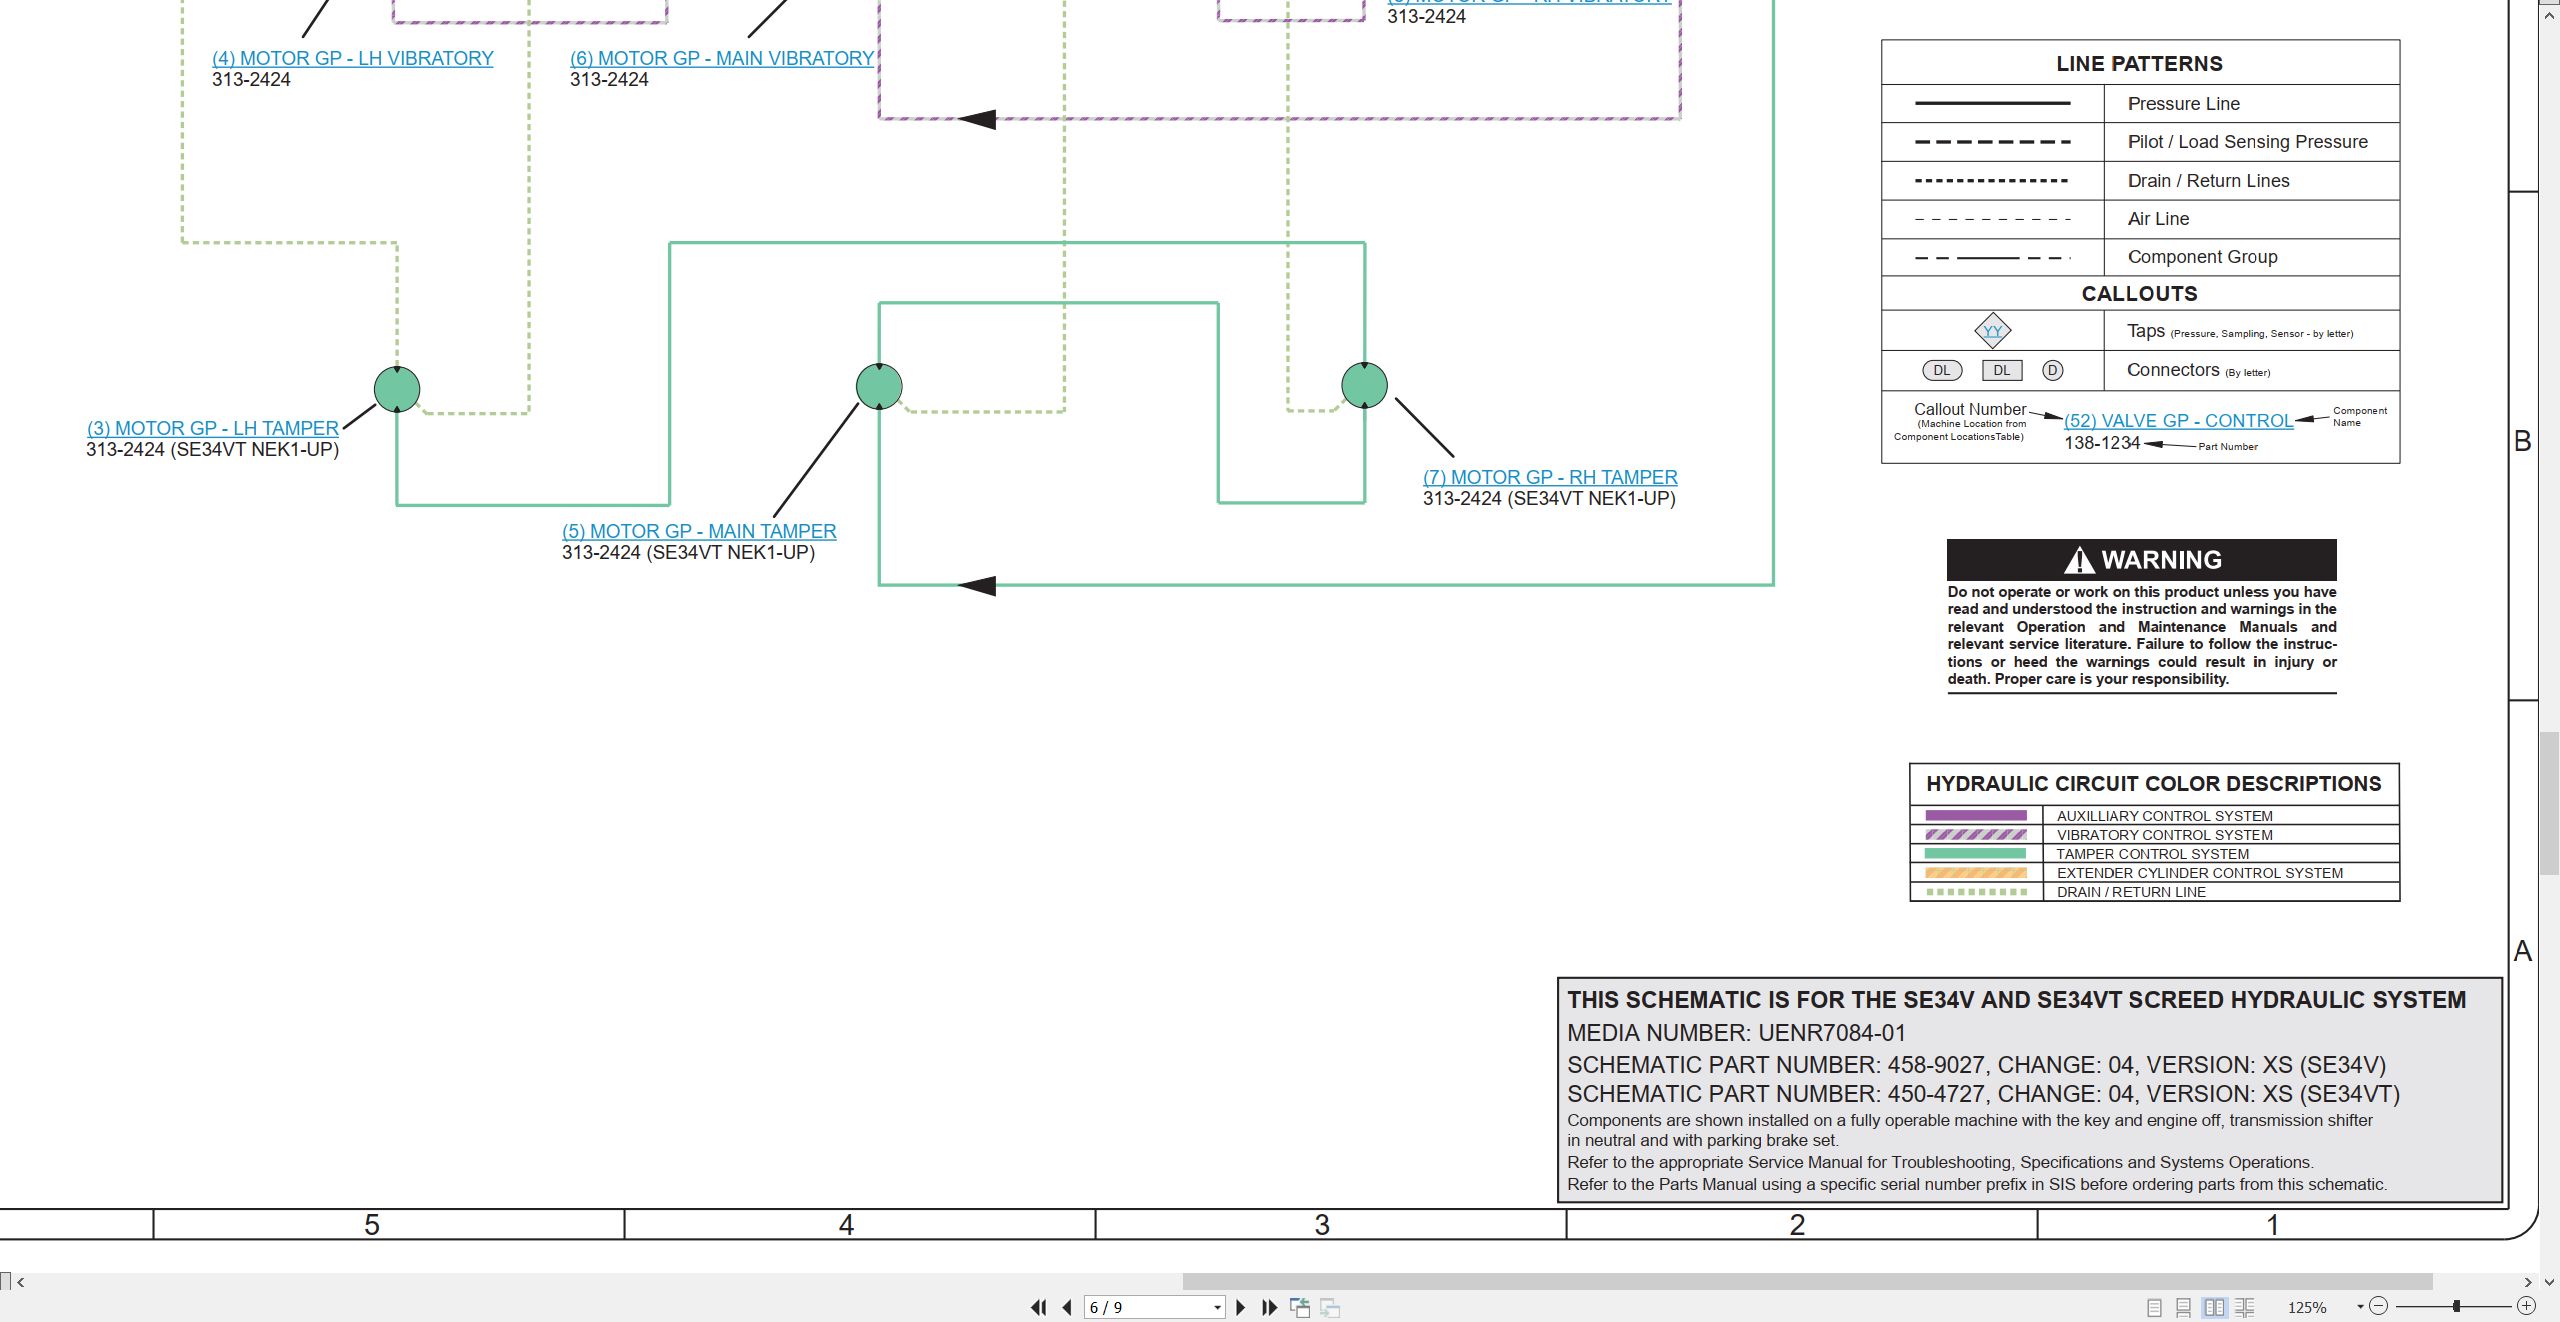The image size is (2560, 1322).
Task: Click grid column number 5
Action: pyautogui.click(x=371, y=1225)
